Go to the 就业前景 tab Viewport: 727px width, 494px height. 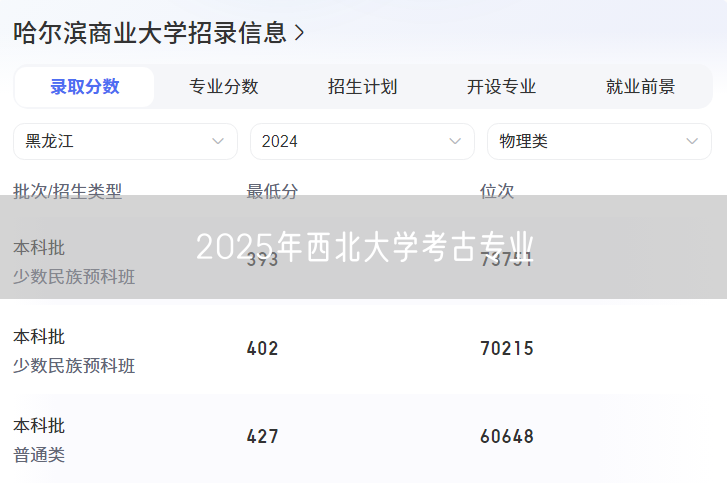point(640,87)
